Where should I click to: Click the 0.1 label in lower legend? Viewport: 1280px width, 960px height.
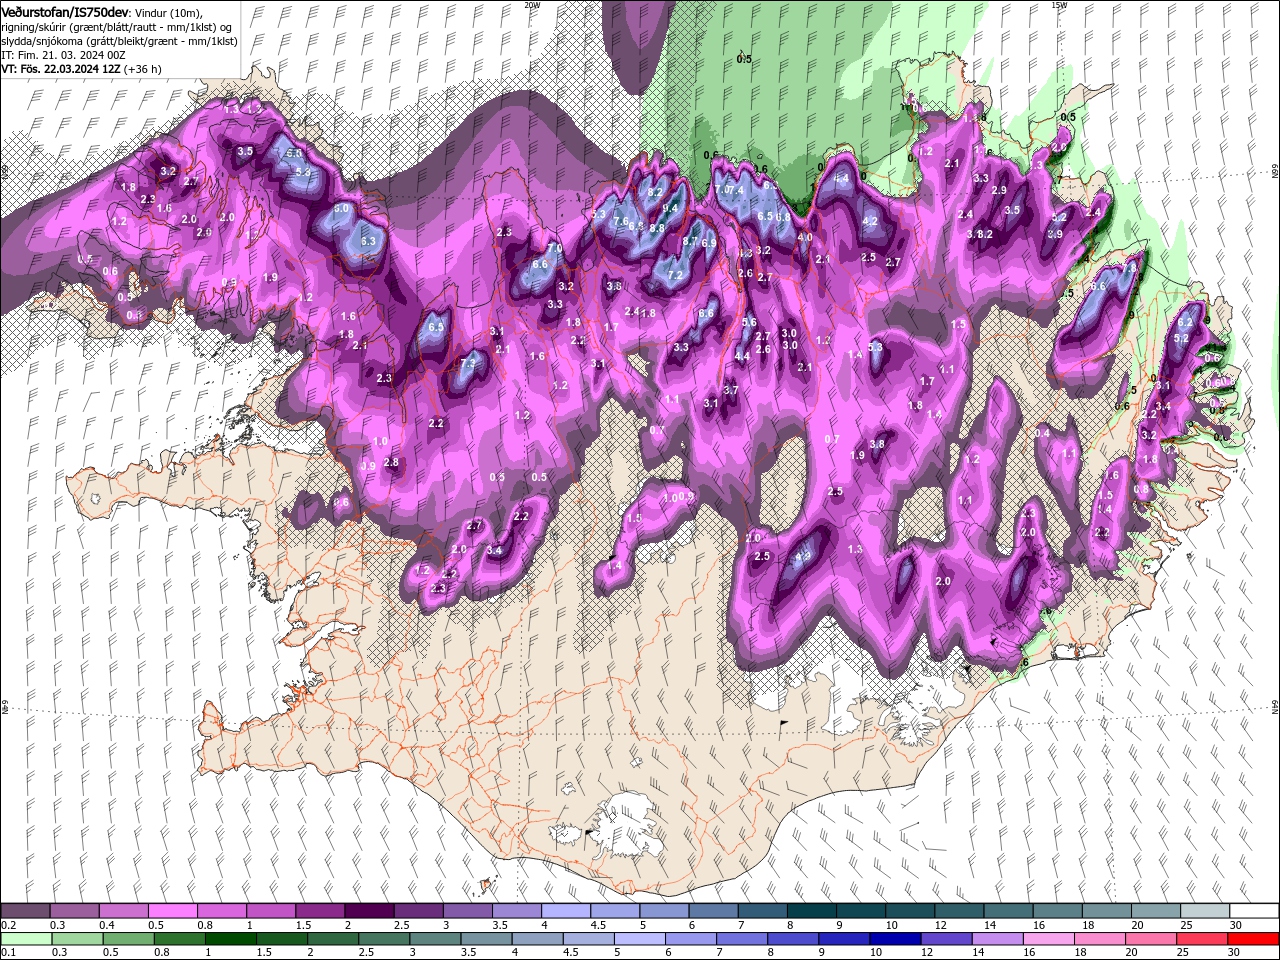(8, 953)
